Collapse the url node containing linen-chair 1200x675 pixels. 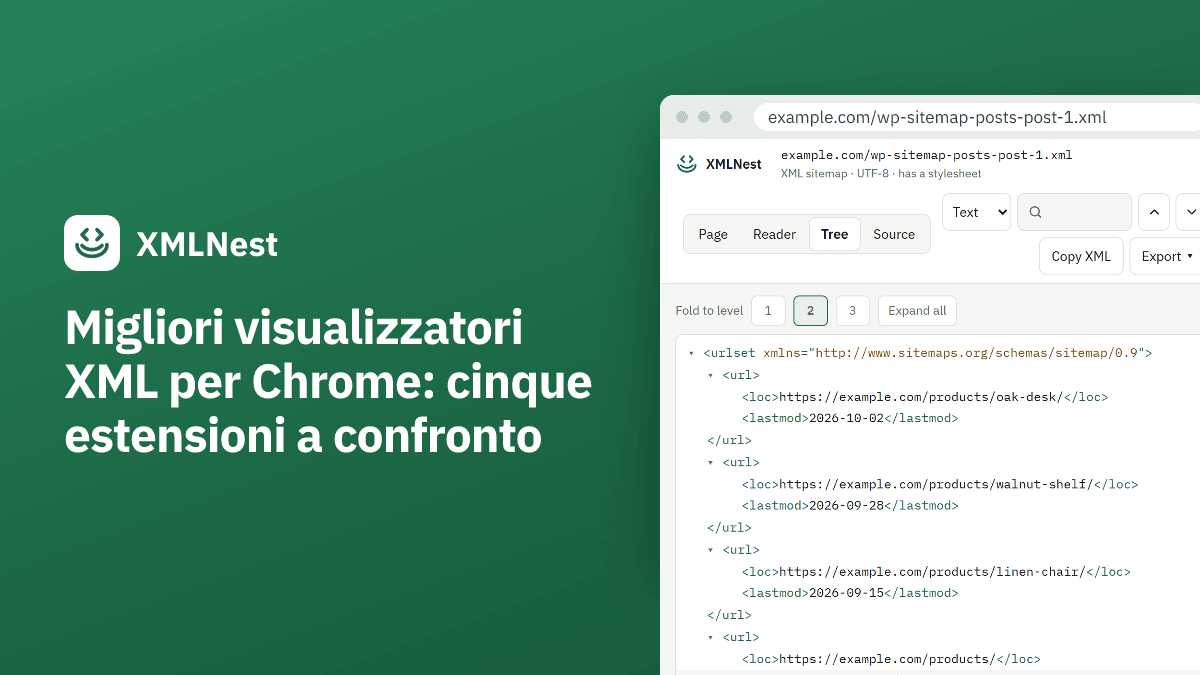(711, 550)
